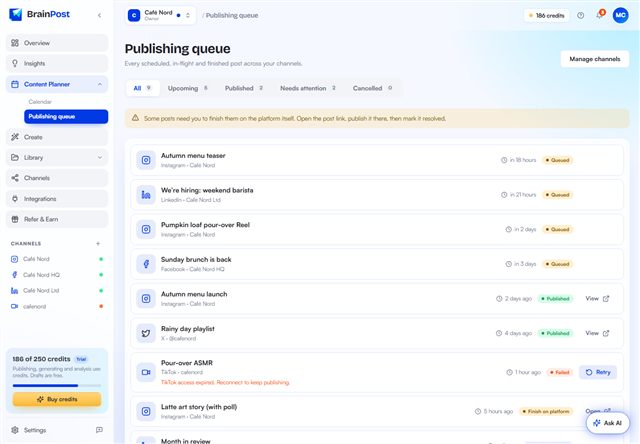640x444 pixels.
Task: Click the TikTok icon on Pour-over ASMR
Action: [x=146, y=372]
